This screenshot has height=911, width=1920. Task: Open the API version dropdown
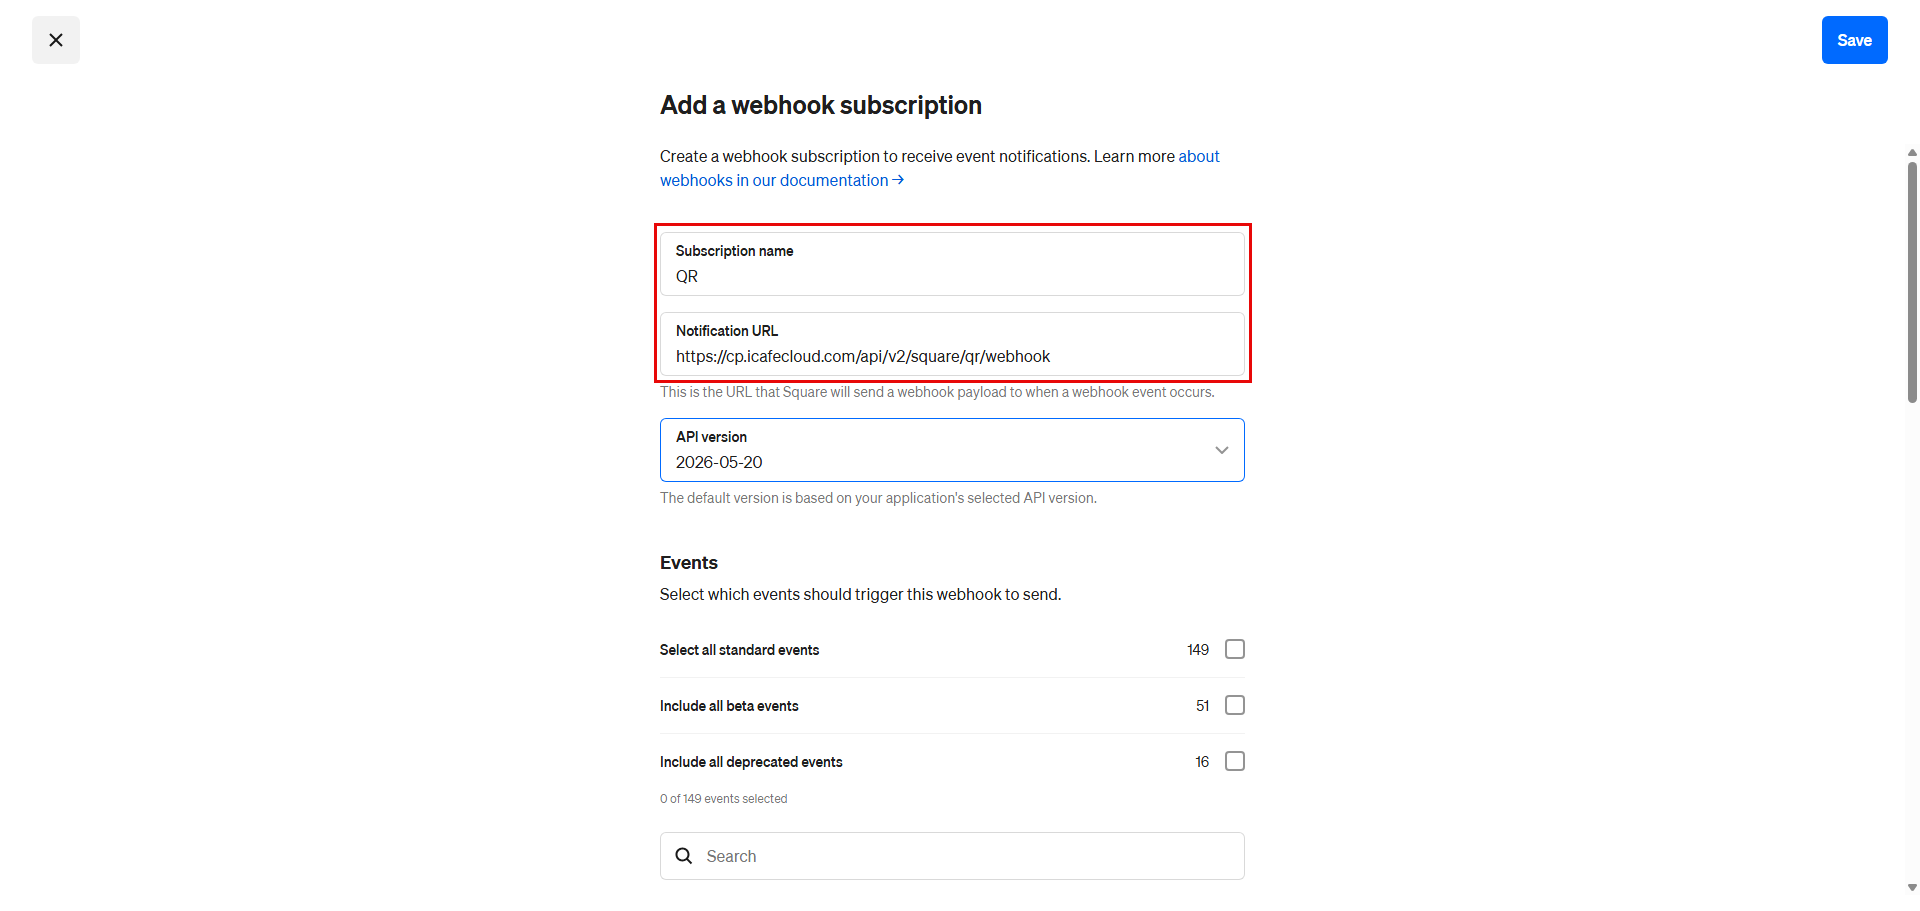(952, 450)
